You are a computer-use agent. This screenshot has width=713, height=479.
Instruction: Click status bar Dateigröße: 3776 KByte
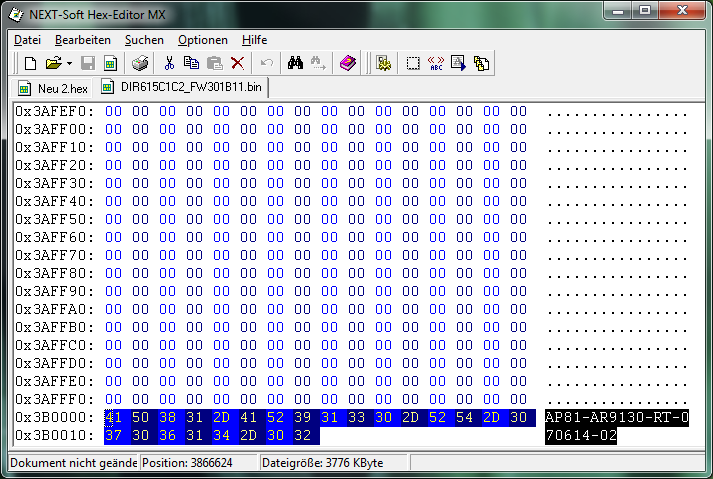click(322, 463)
